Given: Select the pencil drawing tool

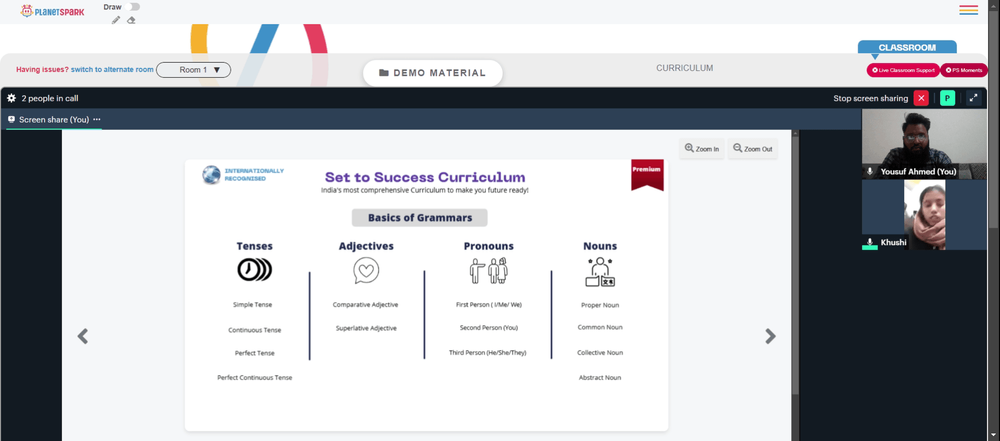Looking at the screenshot, I should click(115, 20).
